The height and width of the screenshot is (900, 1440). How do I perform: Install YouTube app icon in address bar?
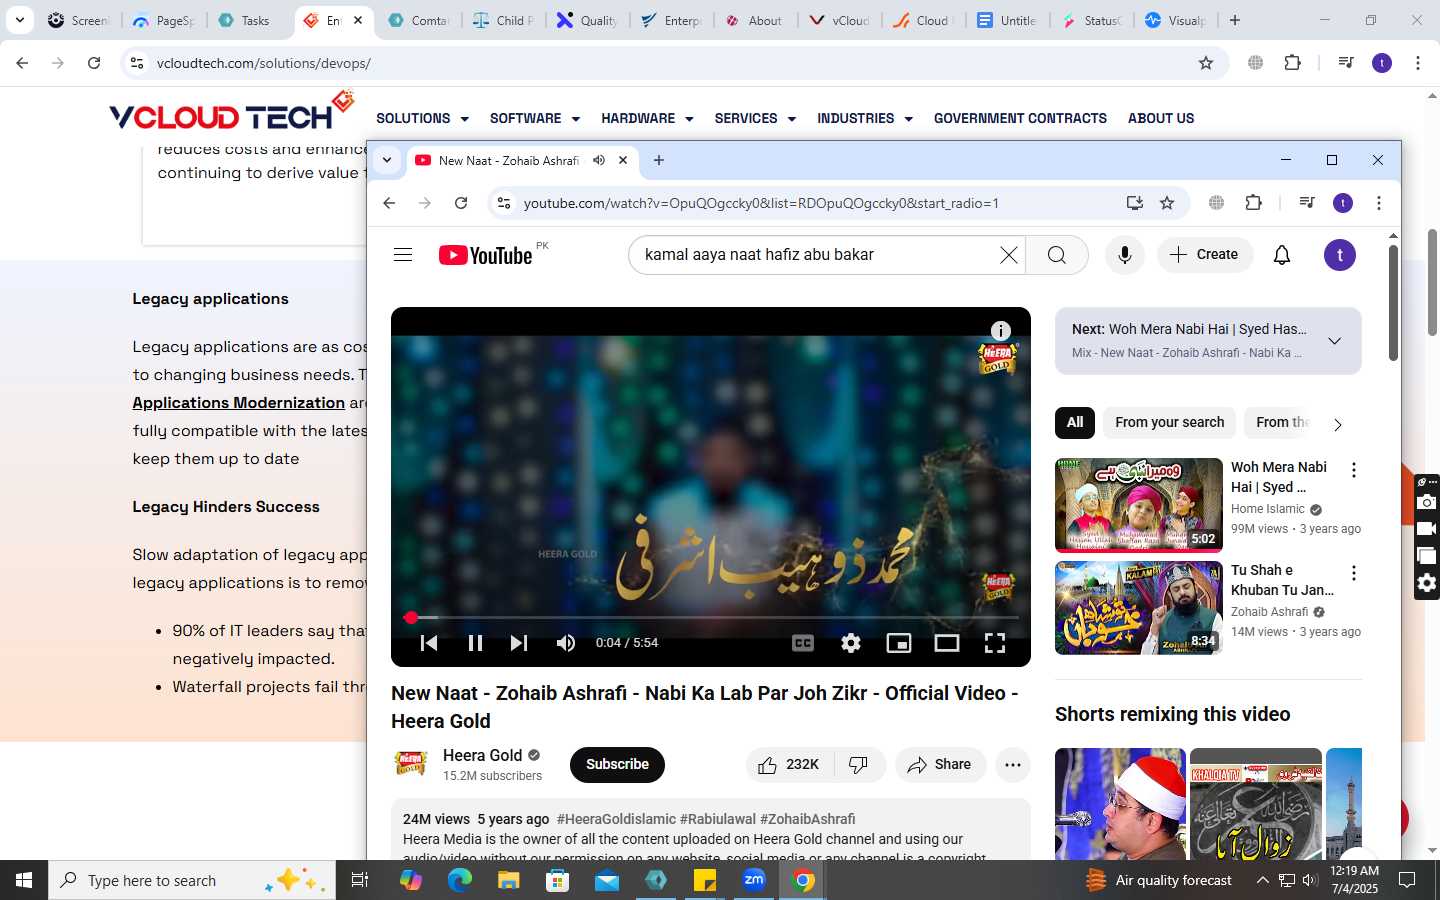[x=1134, y=203]
